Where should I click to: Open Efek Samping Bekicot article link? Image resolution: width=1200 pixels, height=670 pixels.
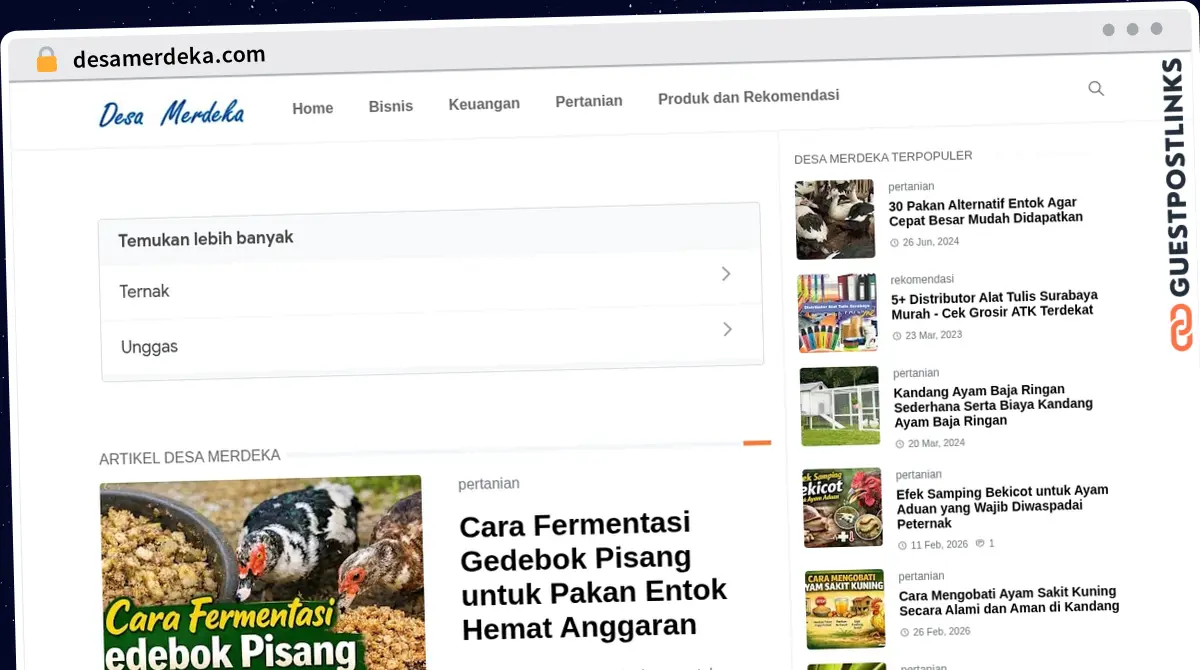click(1002, 507)
